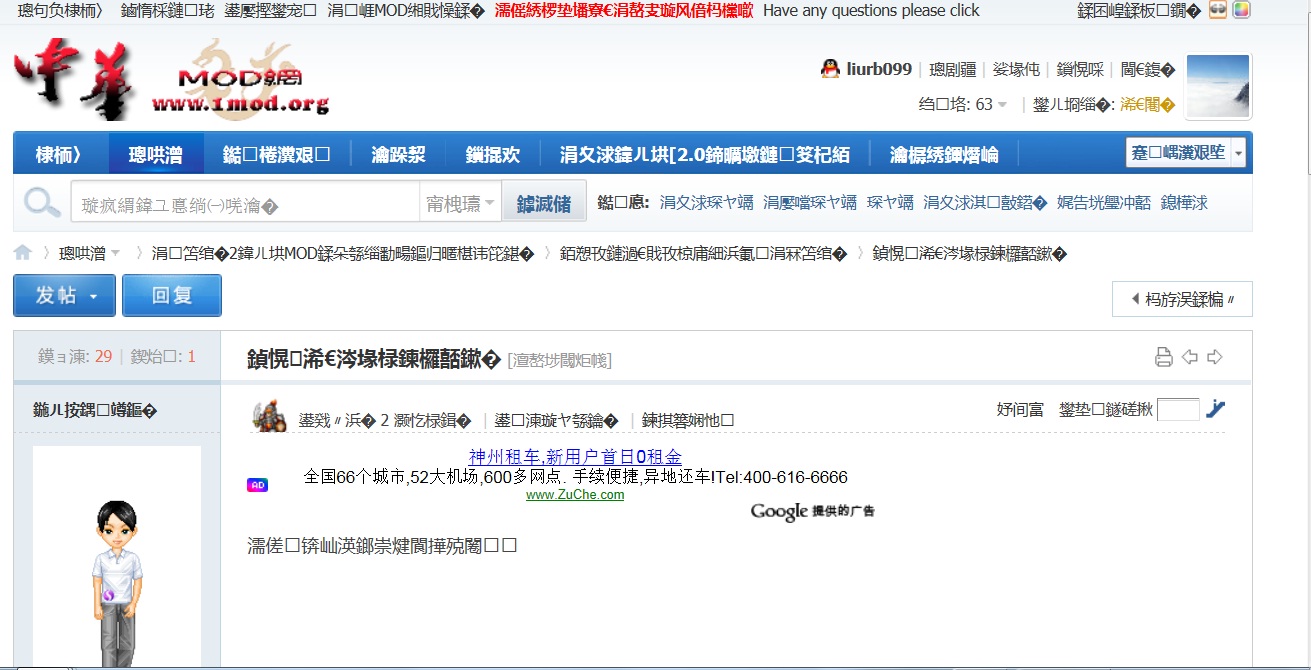Click the 回复 reply button

pyautogui.click(x=171, y=296)
